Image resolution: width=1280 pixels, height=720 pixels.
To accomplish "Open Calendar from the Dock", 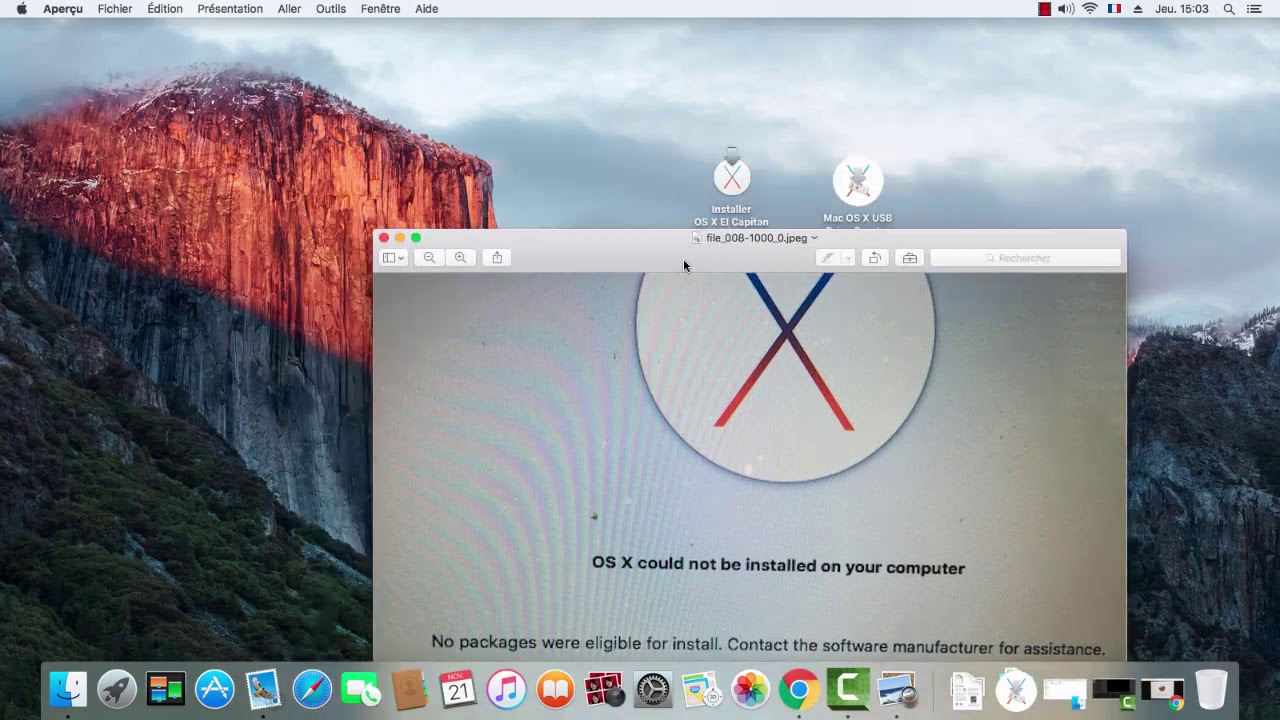I will 458,689.
